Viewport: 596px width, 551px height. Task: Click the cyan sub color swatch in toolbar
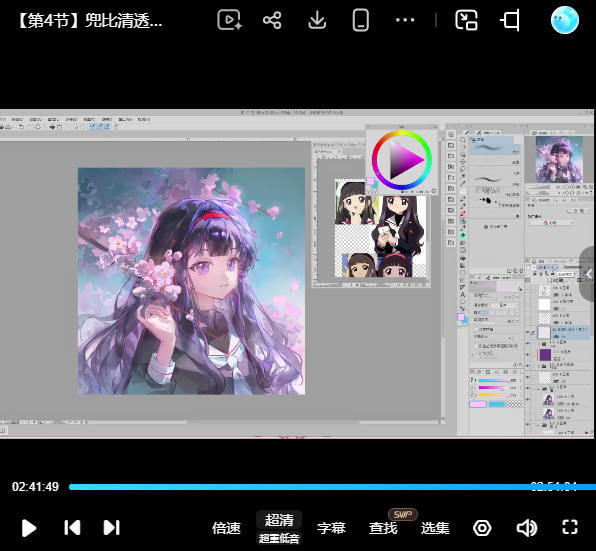coord(466,321)
